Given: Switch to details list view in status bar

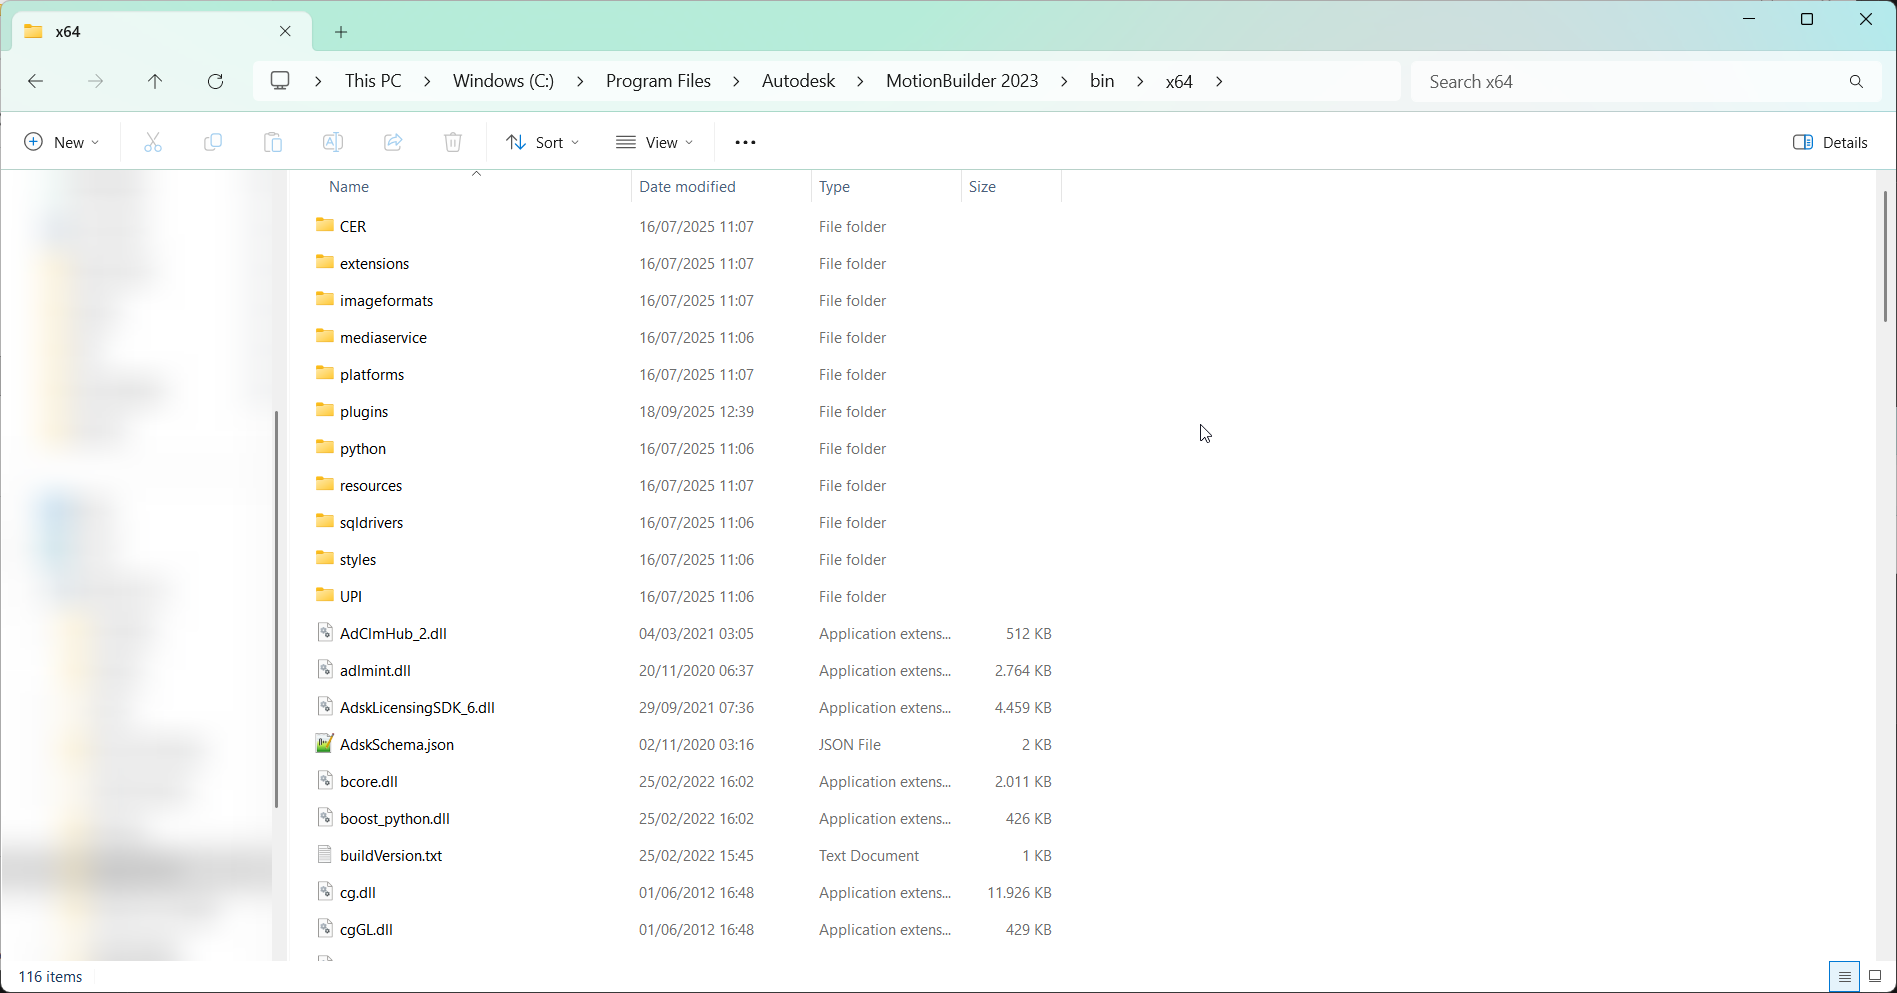Looking at the screenshot, I should coord(1845,976).
